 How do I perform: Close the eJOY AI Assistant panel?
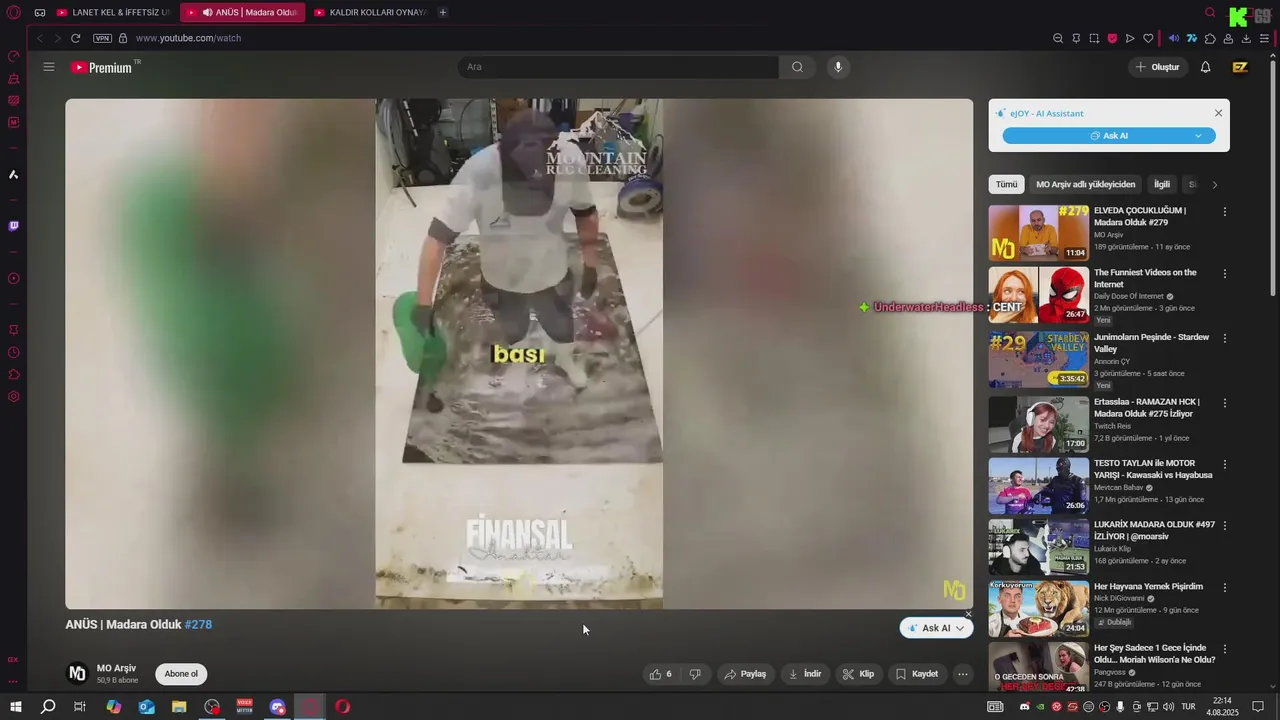point(1218,113)
